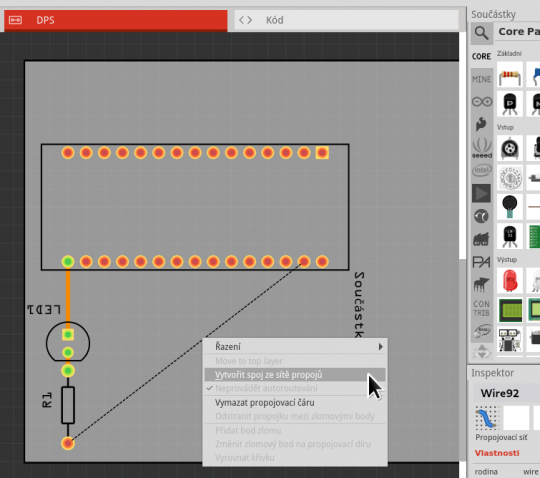Screen dimensions: 540x478
Task: Click the Propojovací síť caption
Action: tap(501, 437)
